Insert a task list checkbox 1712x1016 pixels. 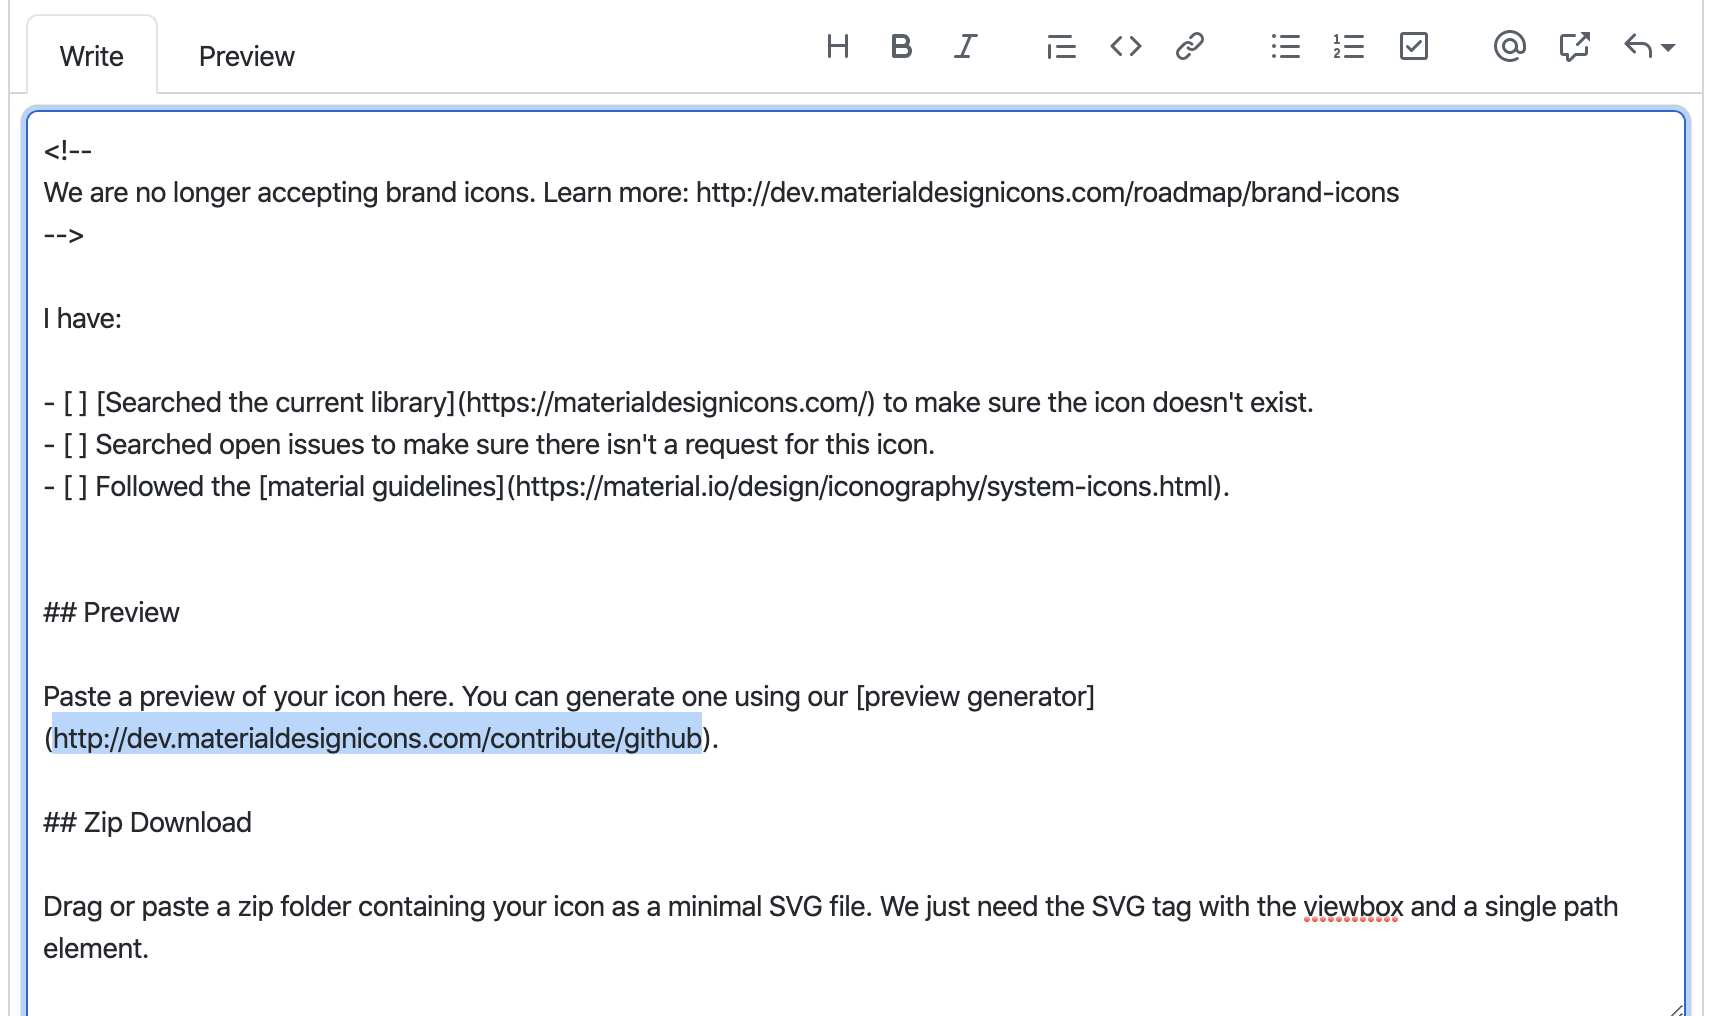[1413, 46]
